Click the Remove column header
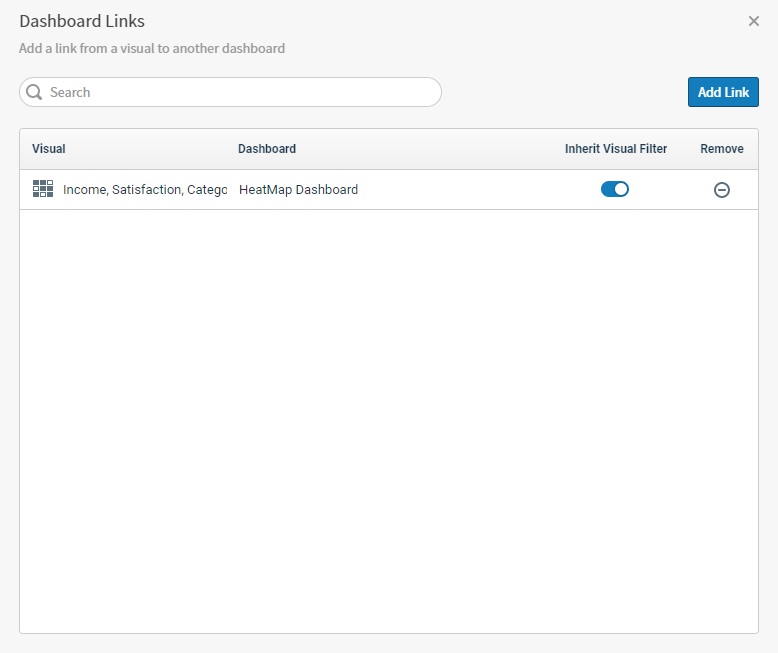The height and width of the screenshot is (653, 778). (722, 149)
